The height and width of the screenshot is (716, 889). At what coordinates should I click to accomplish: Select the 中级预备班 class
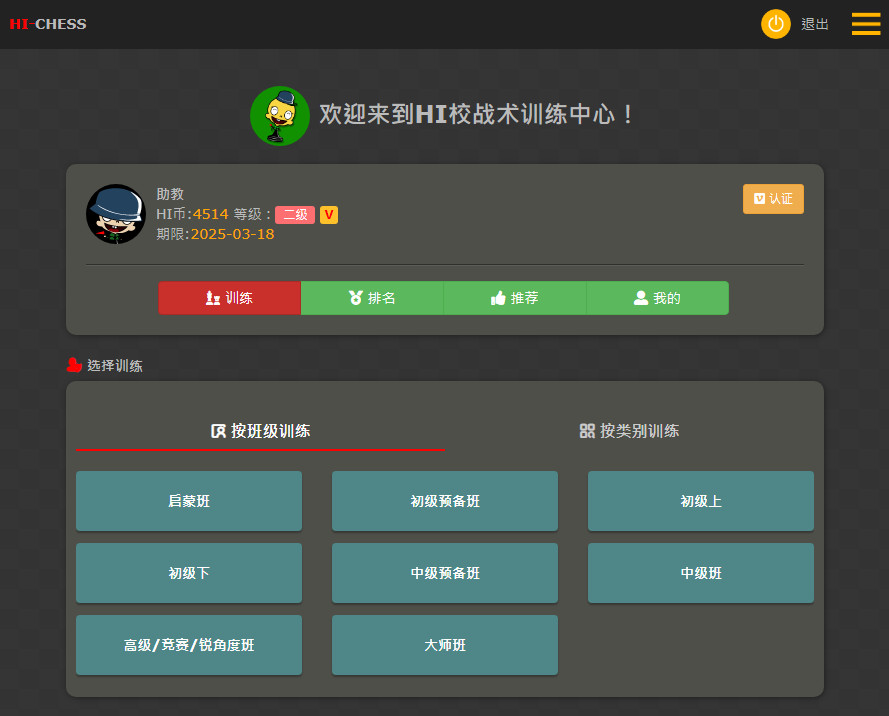coord(445,573)
